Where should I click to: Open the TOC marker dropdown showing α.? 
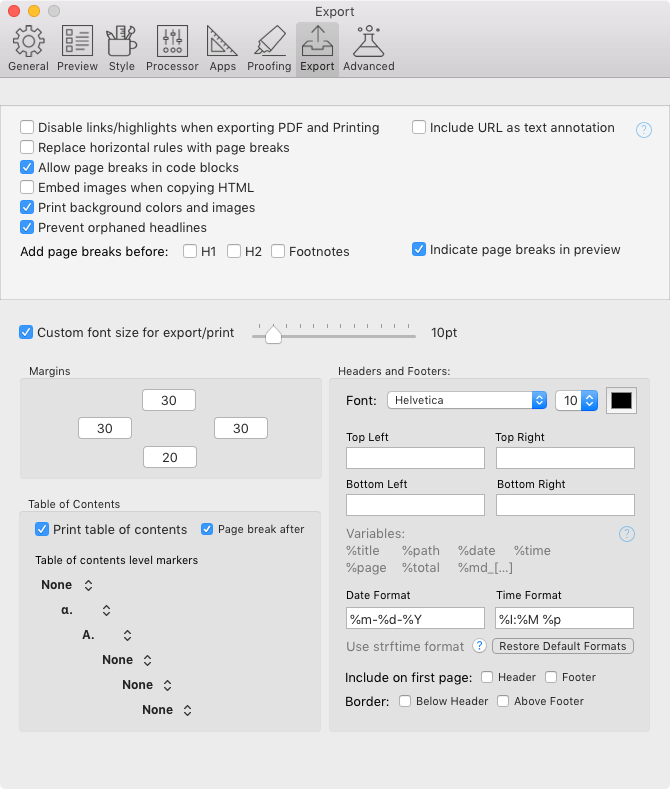(x=86, y=610)
